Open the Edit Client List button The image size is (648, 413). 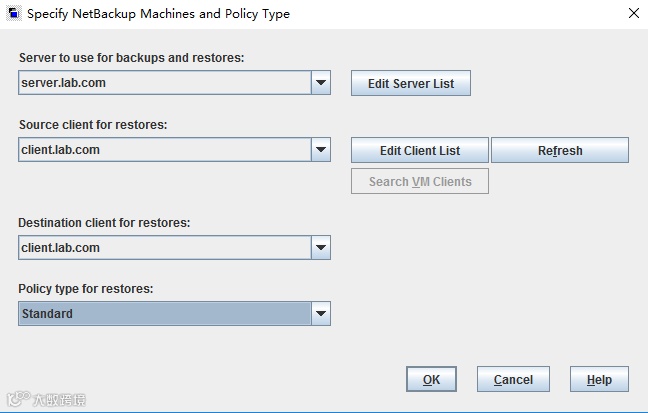tap(420, 150)
